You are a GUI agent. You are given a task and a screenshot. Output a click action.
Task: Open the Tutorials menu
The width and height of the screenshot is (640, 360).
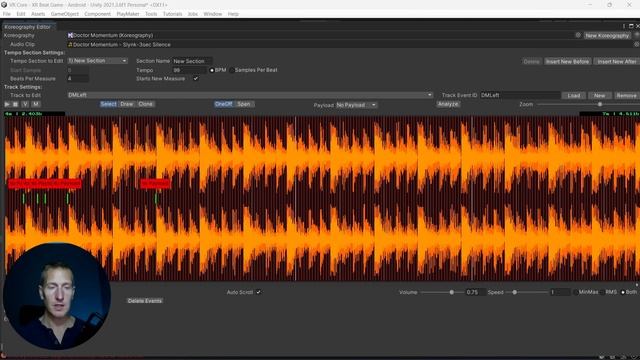pos(173,14)
